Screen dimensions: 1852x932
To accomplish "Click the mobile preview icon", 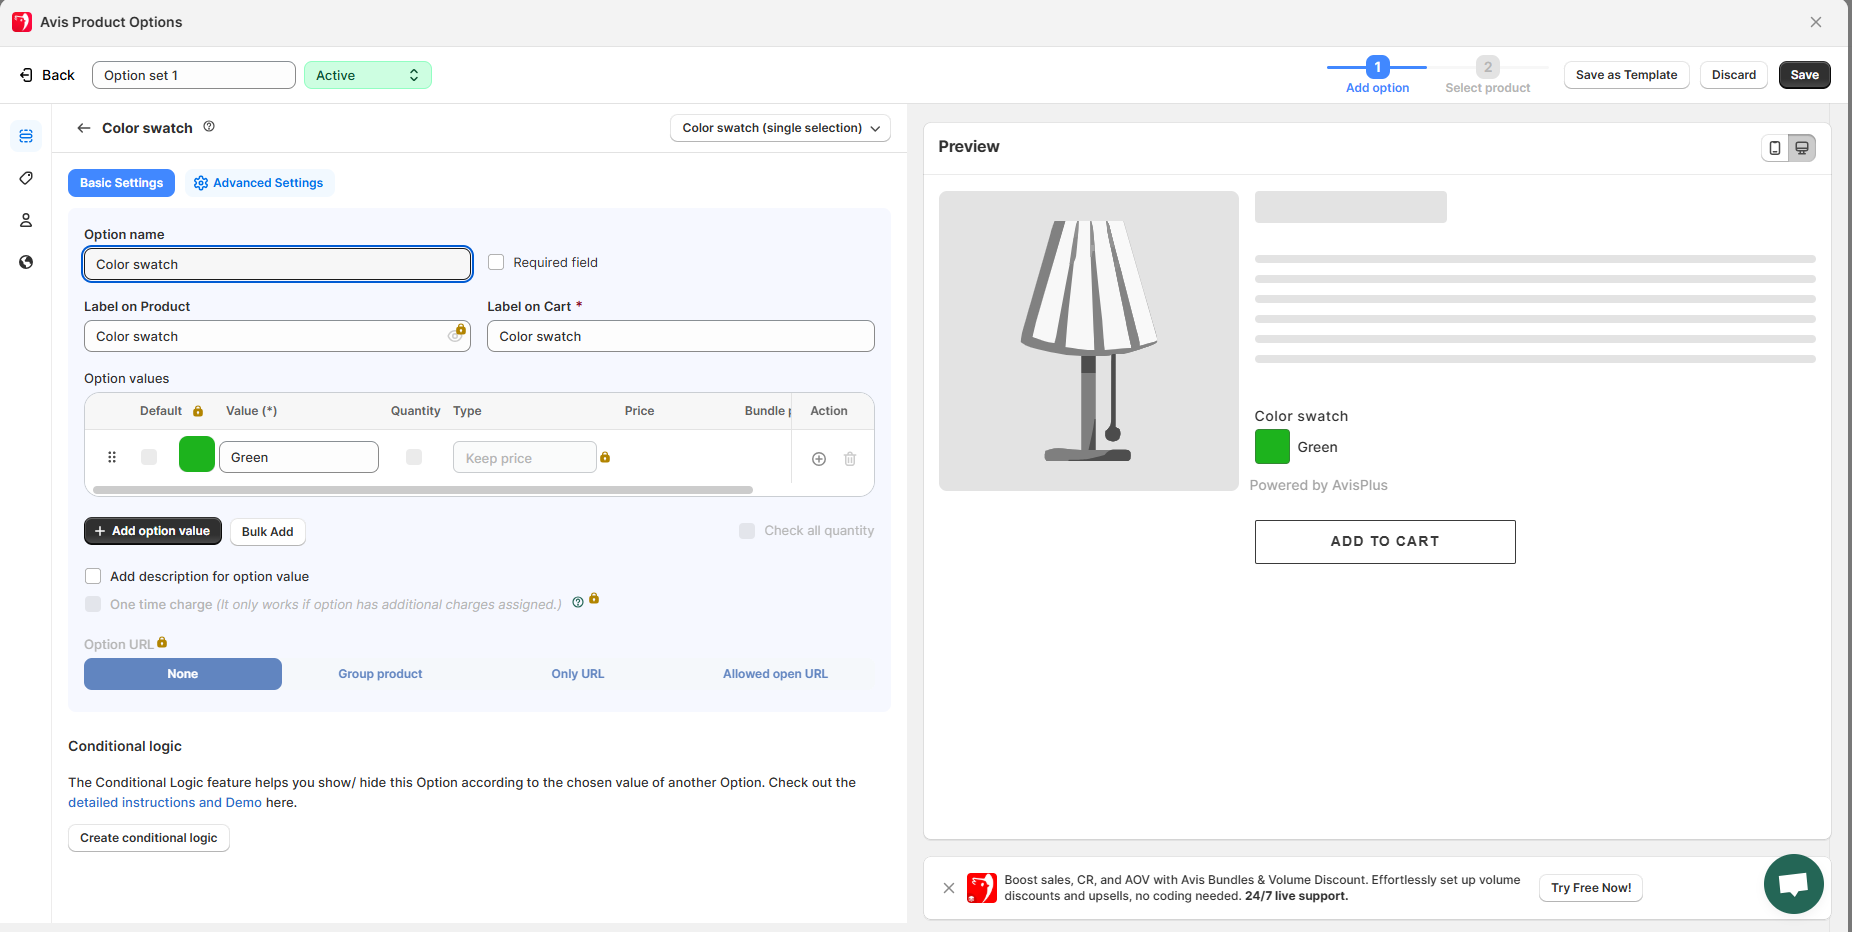I will point(1775,148).
